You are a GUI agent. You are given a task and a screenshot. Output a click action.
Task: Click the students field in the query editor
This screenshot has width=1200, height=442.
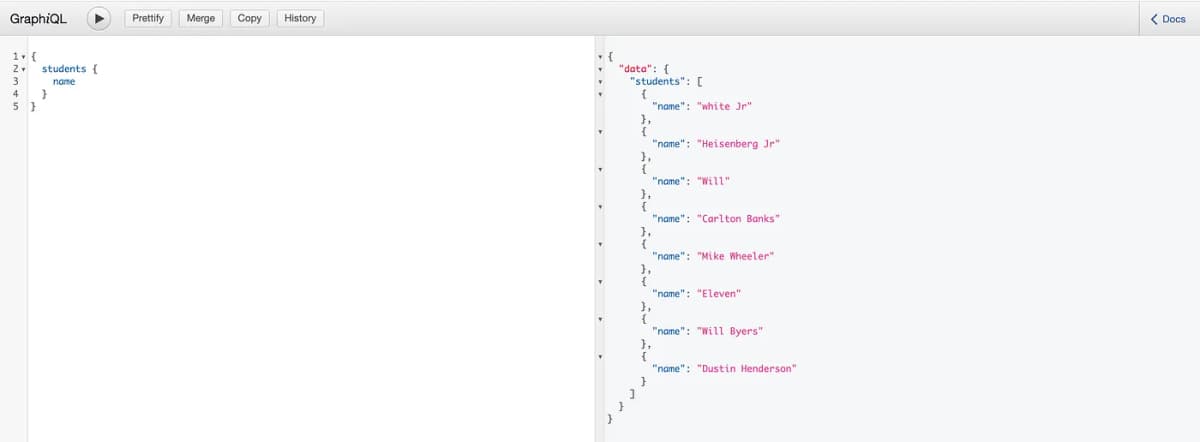click(x=63, y=69)
